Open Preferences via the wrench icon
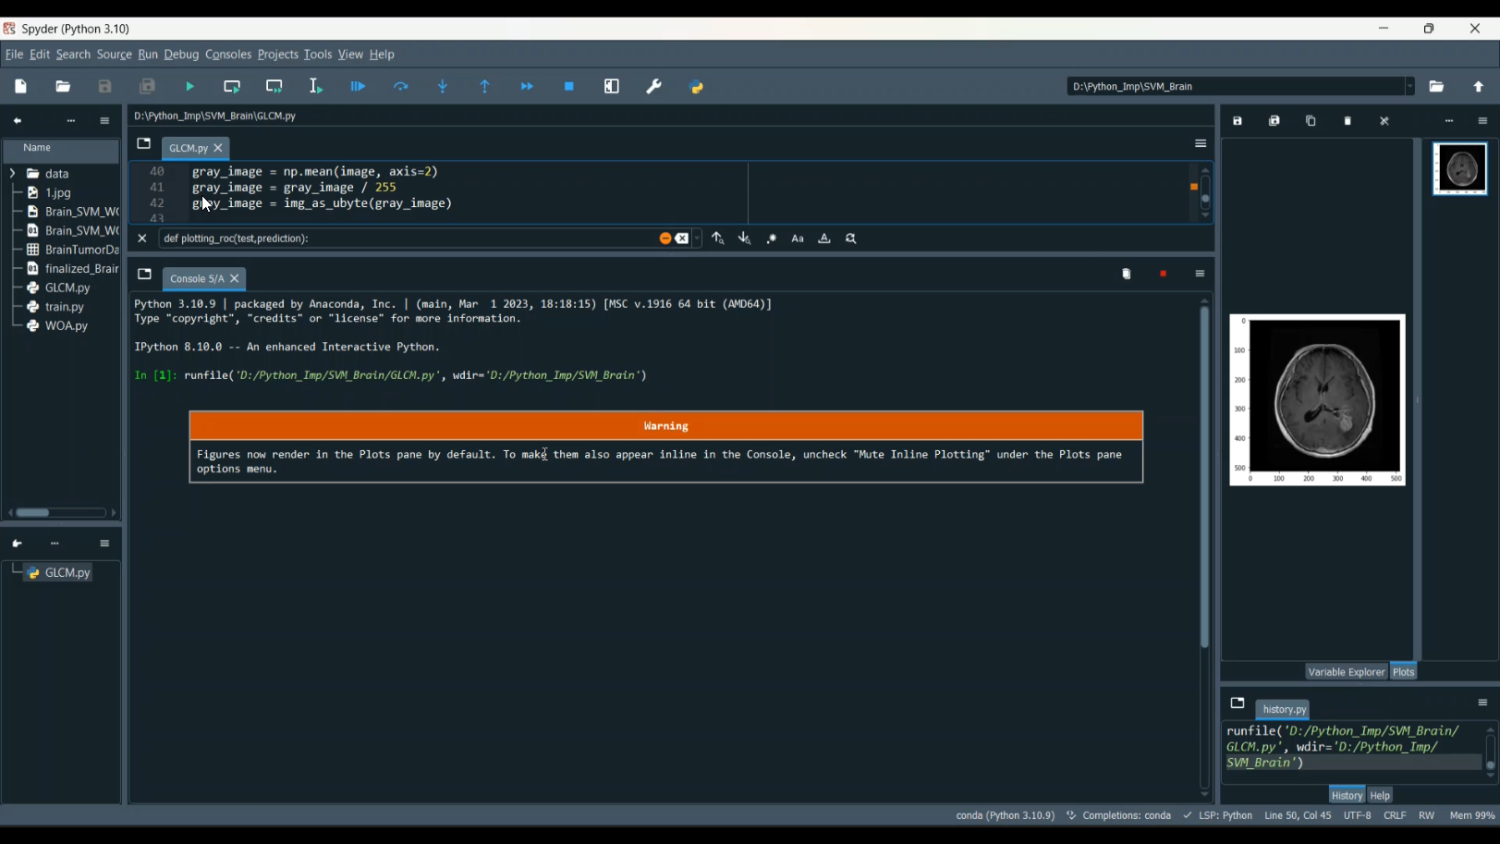The width and height of the screenshot is (1500, 844). click(x=654, y=87)
